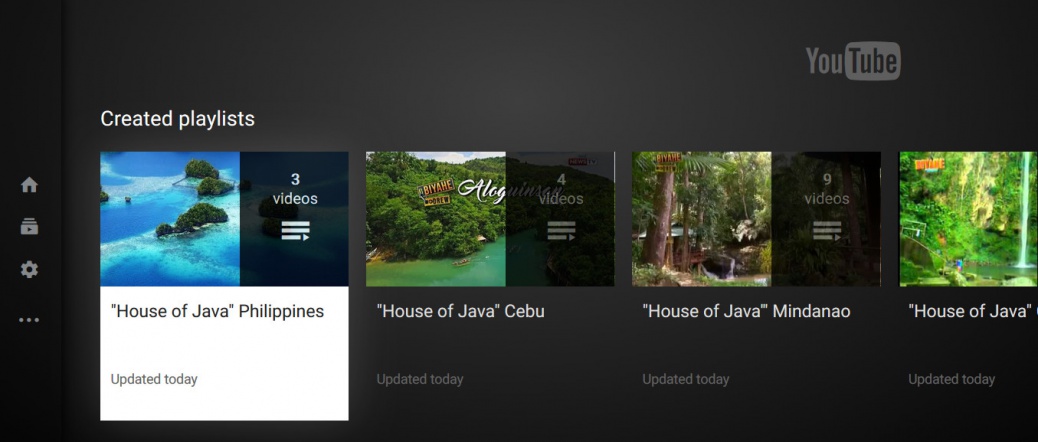This screenshot has width=1038, height=442.
Task: Click playlist queue icon on Philippines thumbnail
Action: tap(295, 230)
